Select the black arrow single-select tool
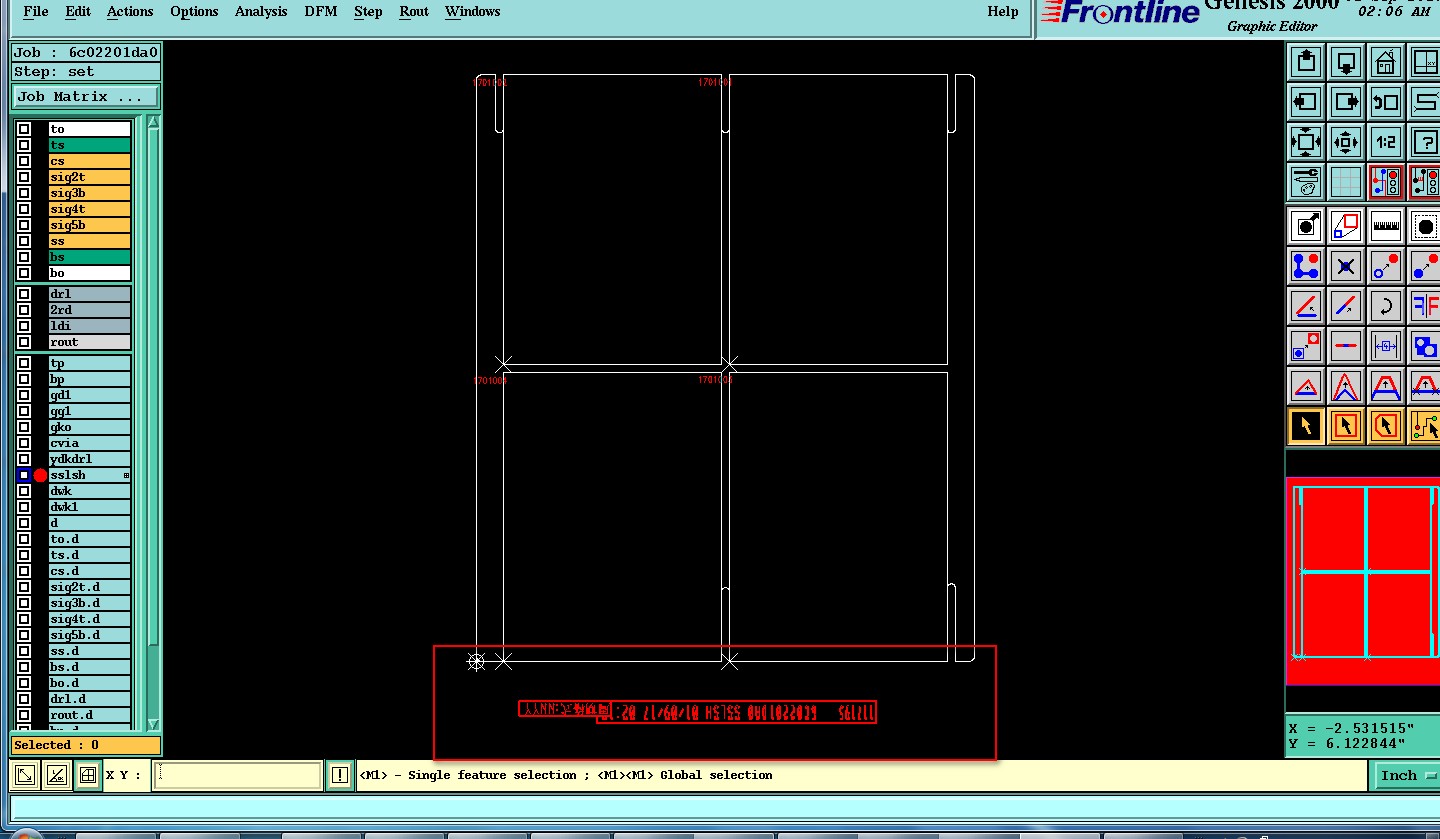 coord(1305,426)
